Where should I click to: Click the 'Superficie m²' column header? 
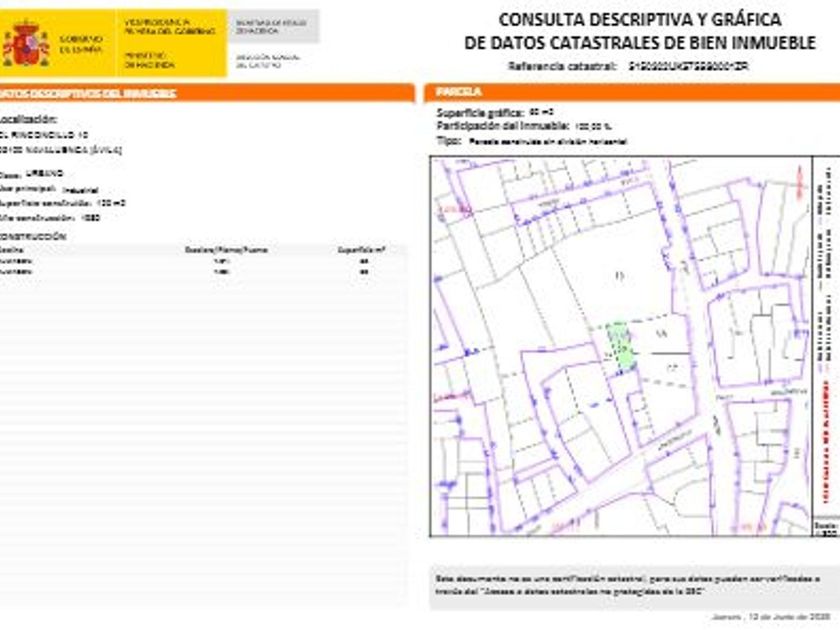click(362, 250)
